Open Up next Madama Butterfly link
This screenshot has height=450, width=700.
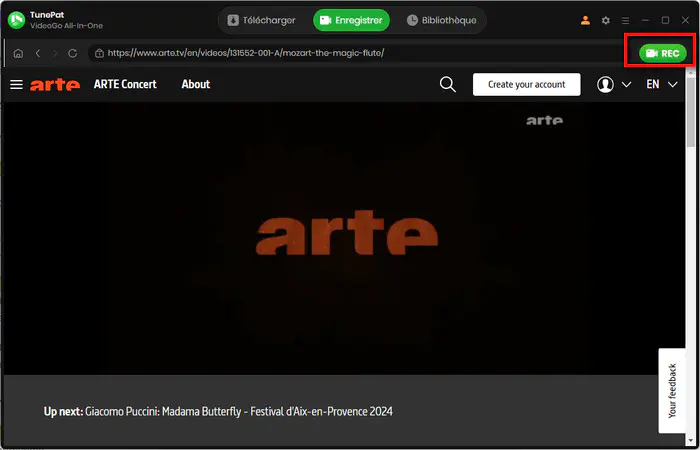tap(218, 411)
